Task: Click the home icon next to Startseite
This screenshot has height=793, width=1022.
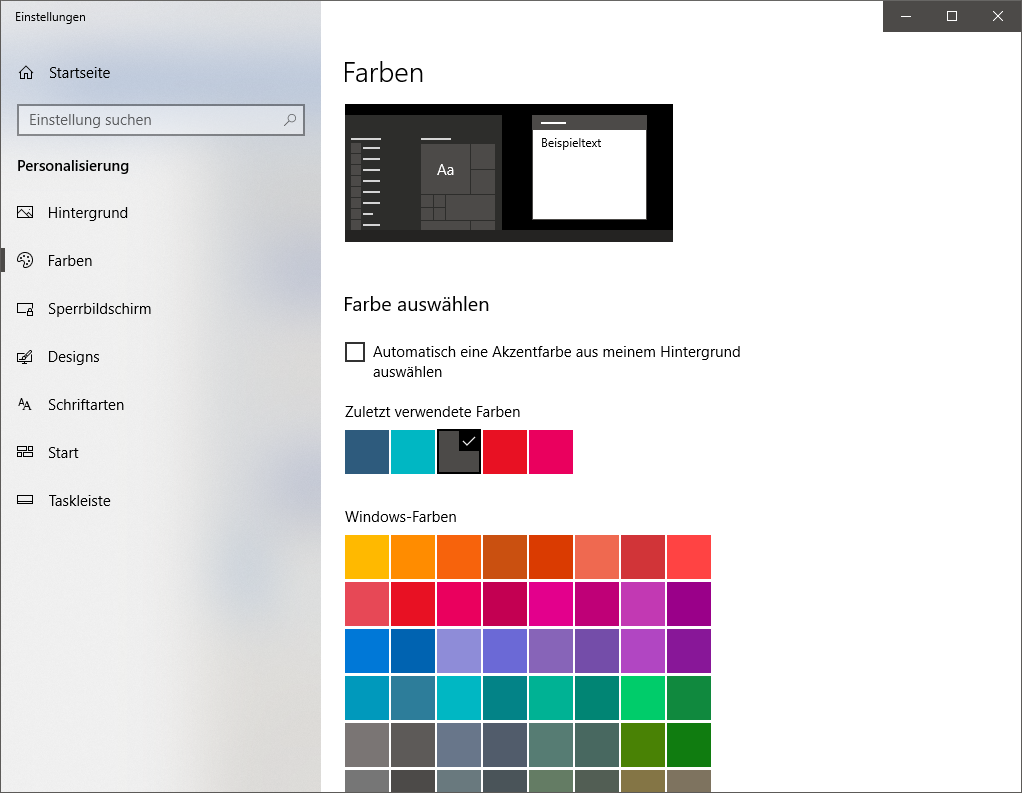Action: [26, 72]
